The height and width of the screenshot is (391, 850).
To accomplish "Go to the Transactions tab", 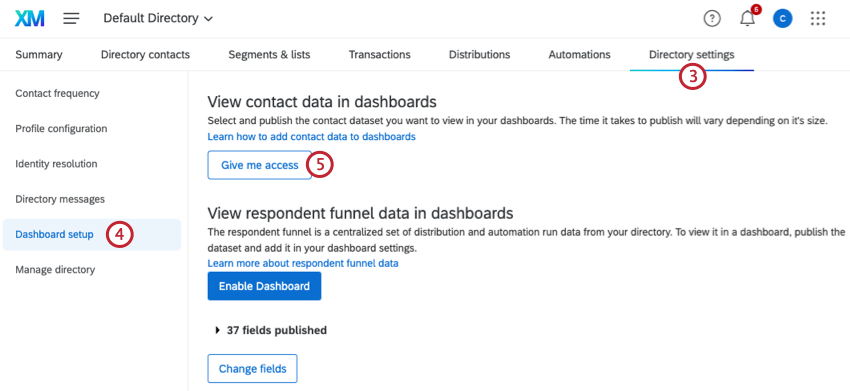I will (379, 55).
